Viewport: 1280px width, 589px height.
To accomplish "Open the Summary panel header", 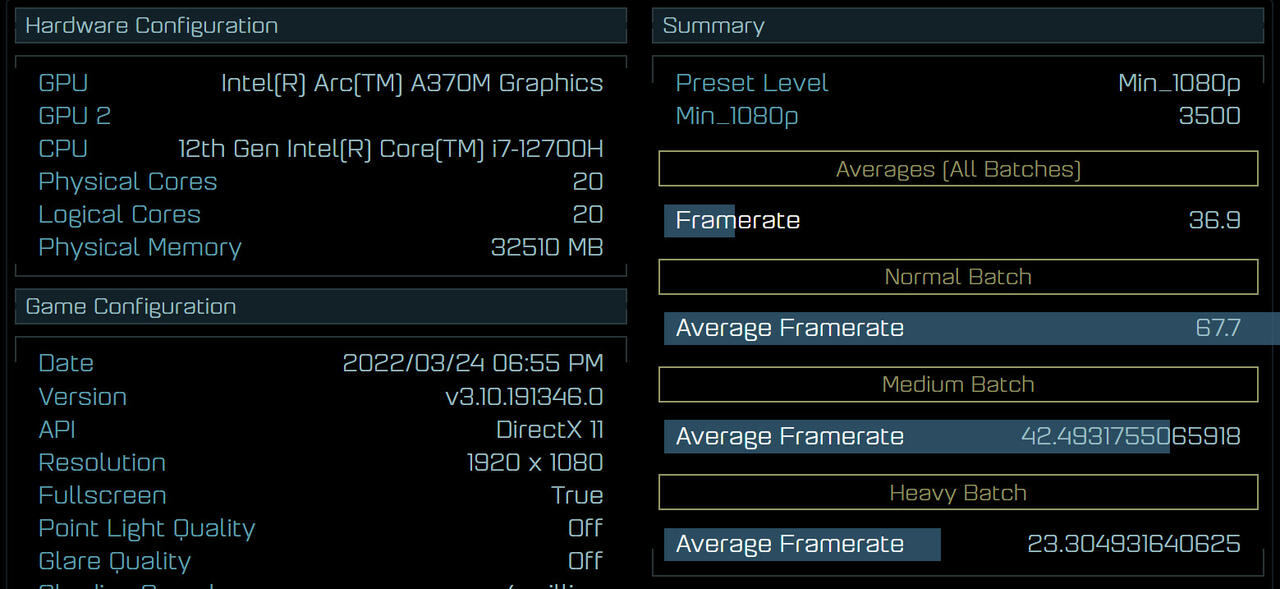I will [x=713, y=25].
